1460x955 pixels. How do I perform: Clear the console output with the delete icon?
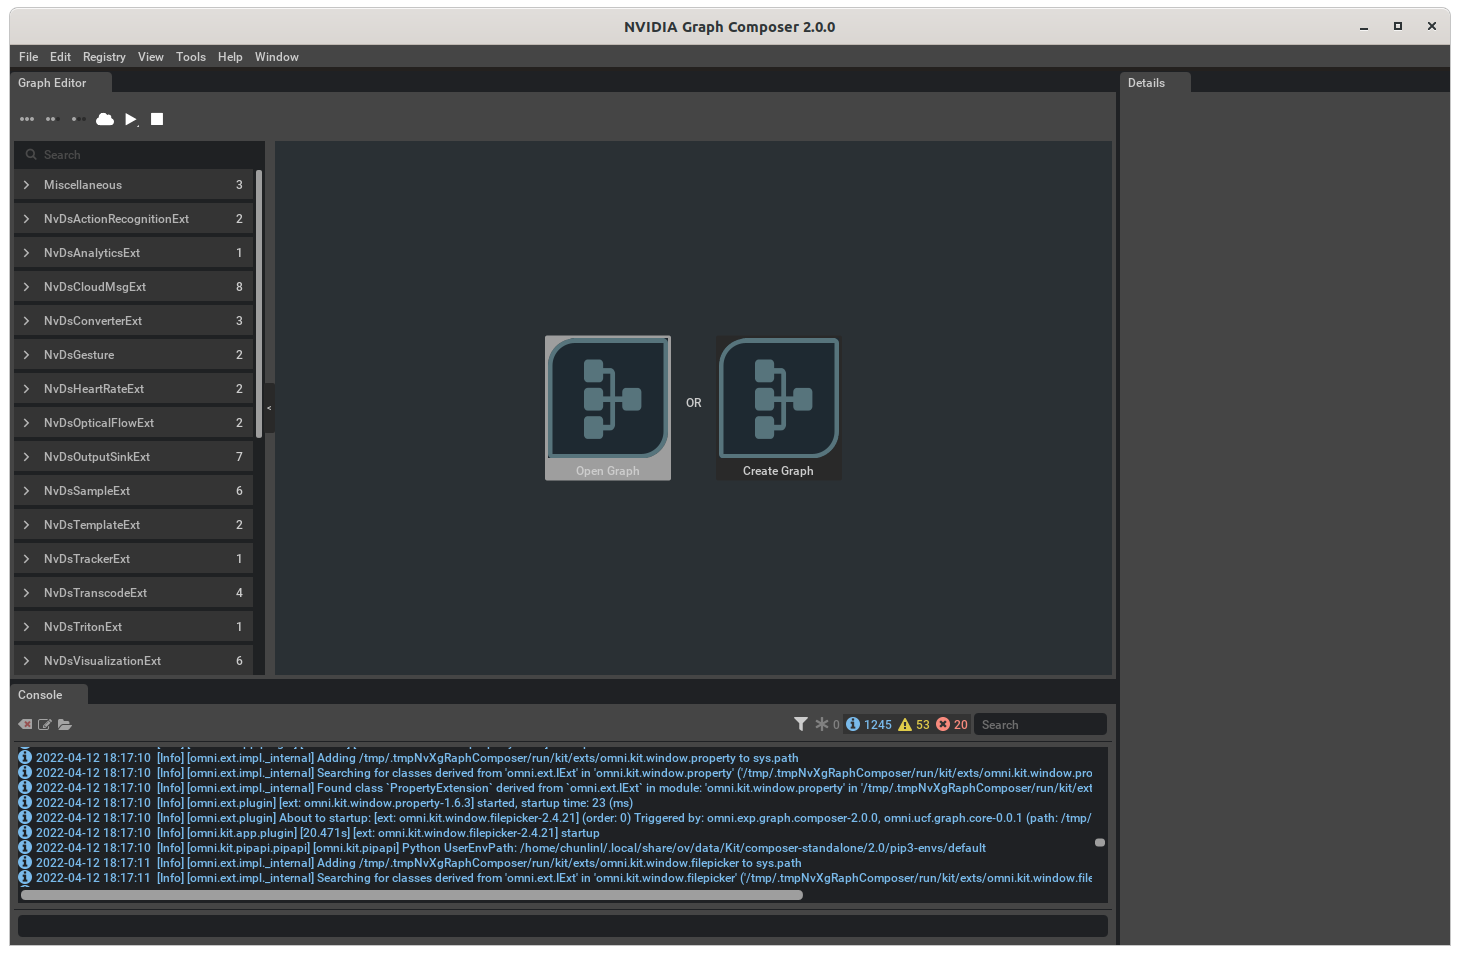pos(24,724)
